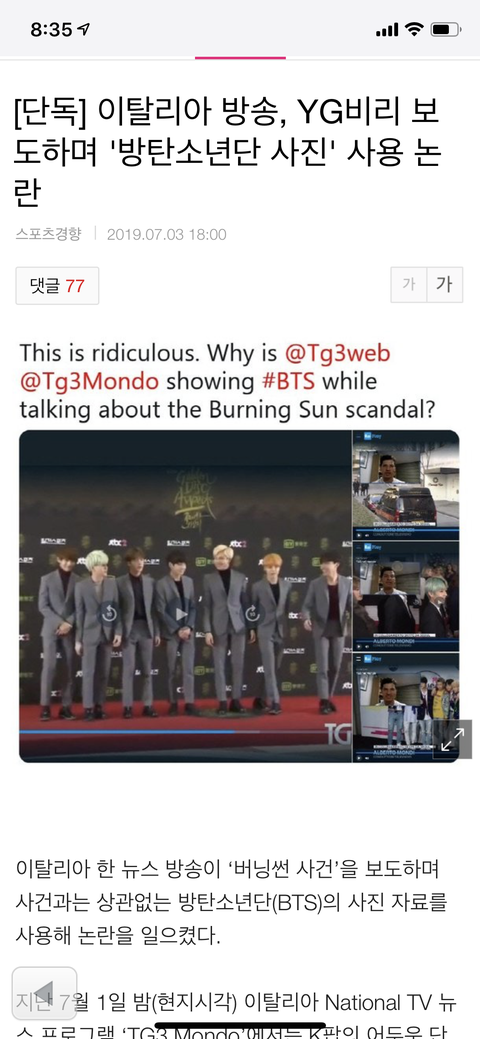Tap the top-right news clip thumbnail

(406, 485)
